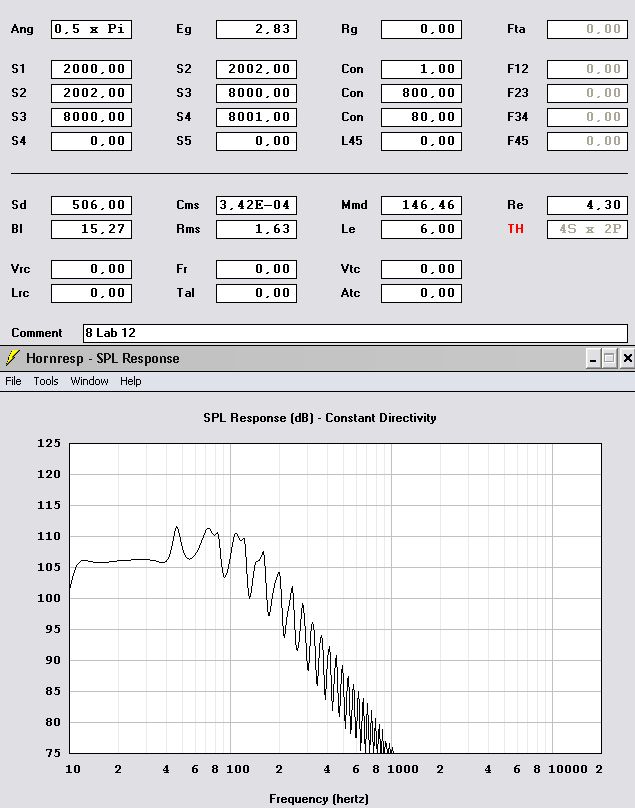Click the Fr input field
This screenshot has height=808, width=635.
point(256,269)
